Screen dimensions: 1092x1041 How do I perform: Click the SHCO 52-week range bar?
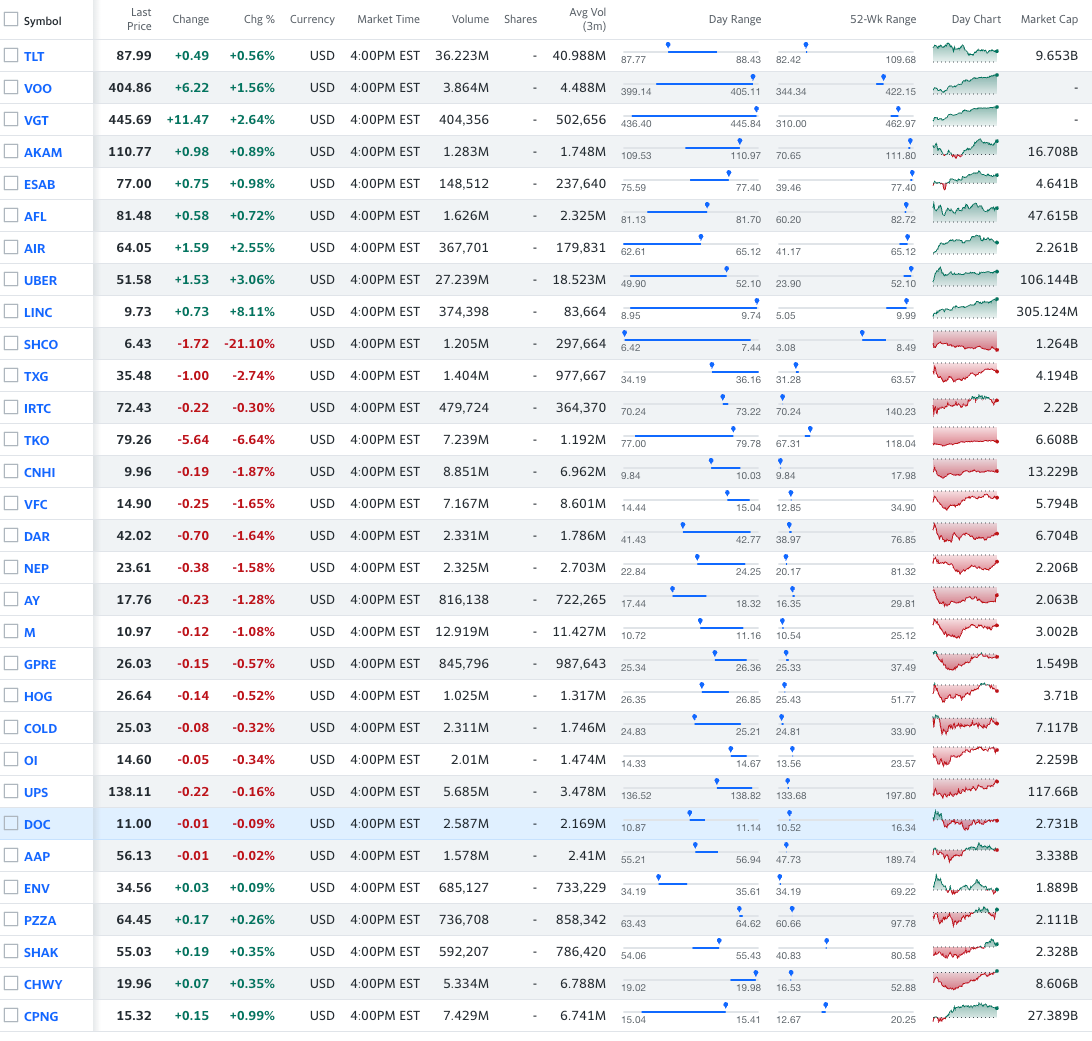click(846, 340)
